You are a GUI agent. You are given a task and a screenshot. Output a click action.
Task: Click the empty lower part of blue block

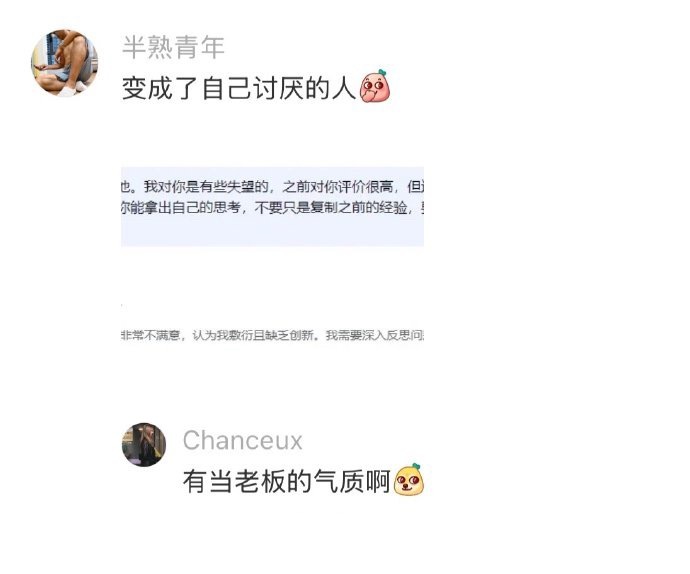(x=272, y=232)
